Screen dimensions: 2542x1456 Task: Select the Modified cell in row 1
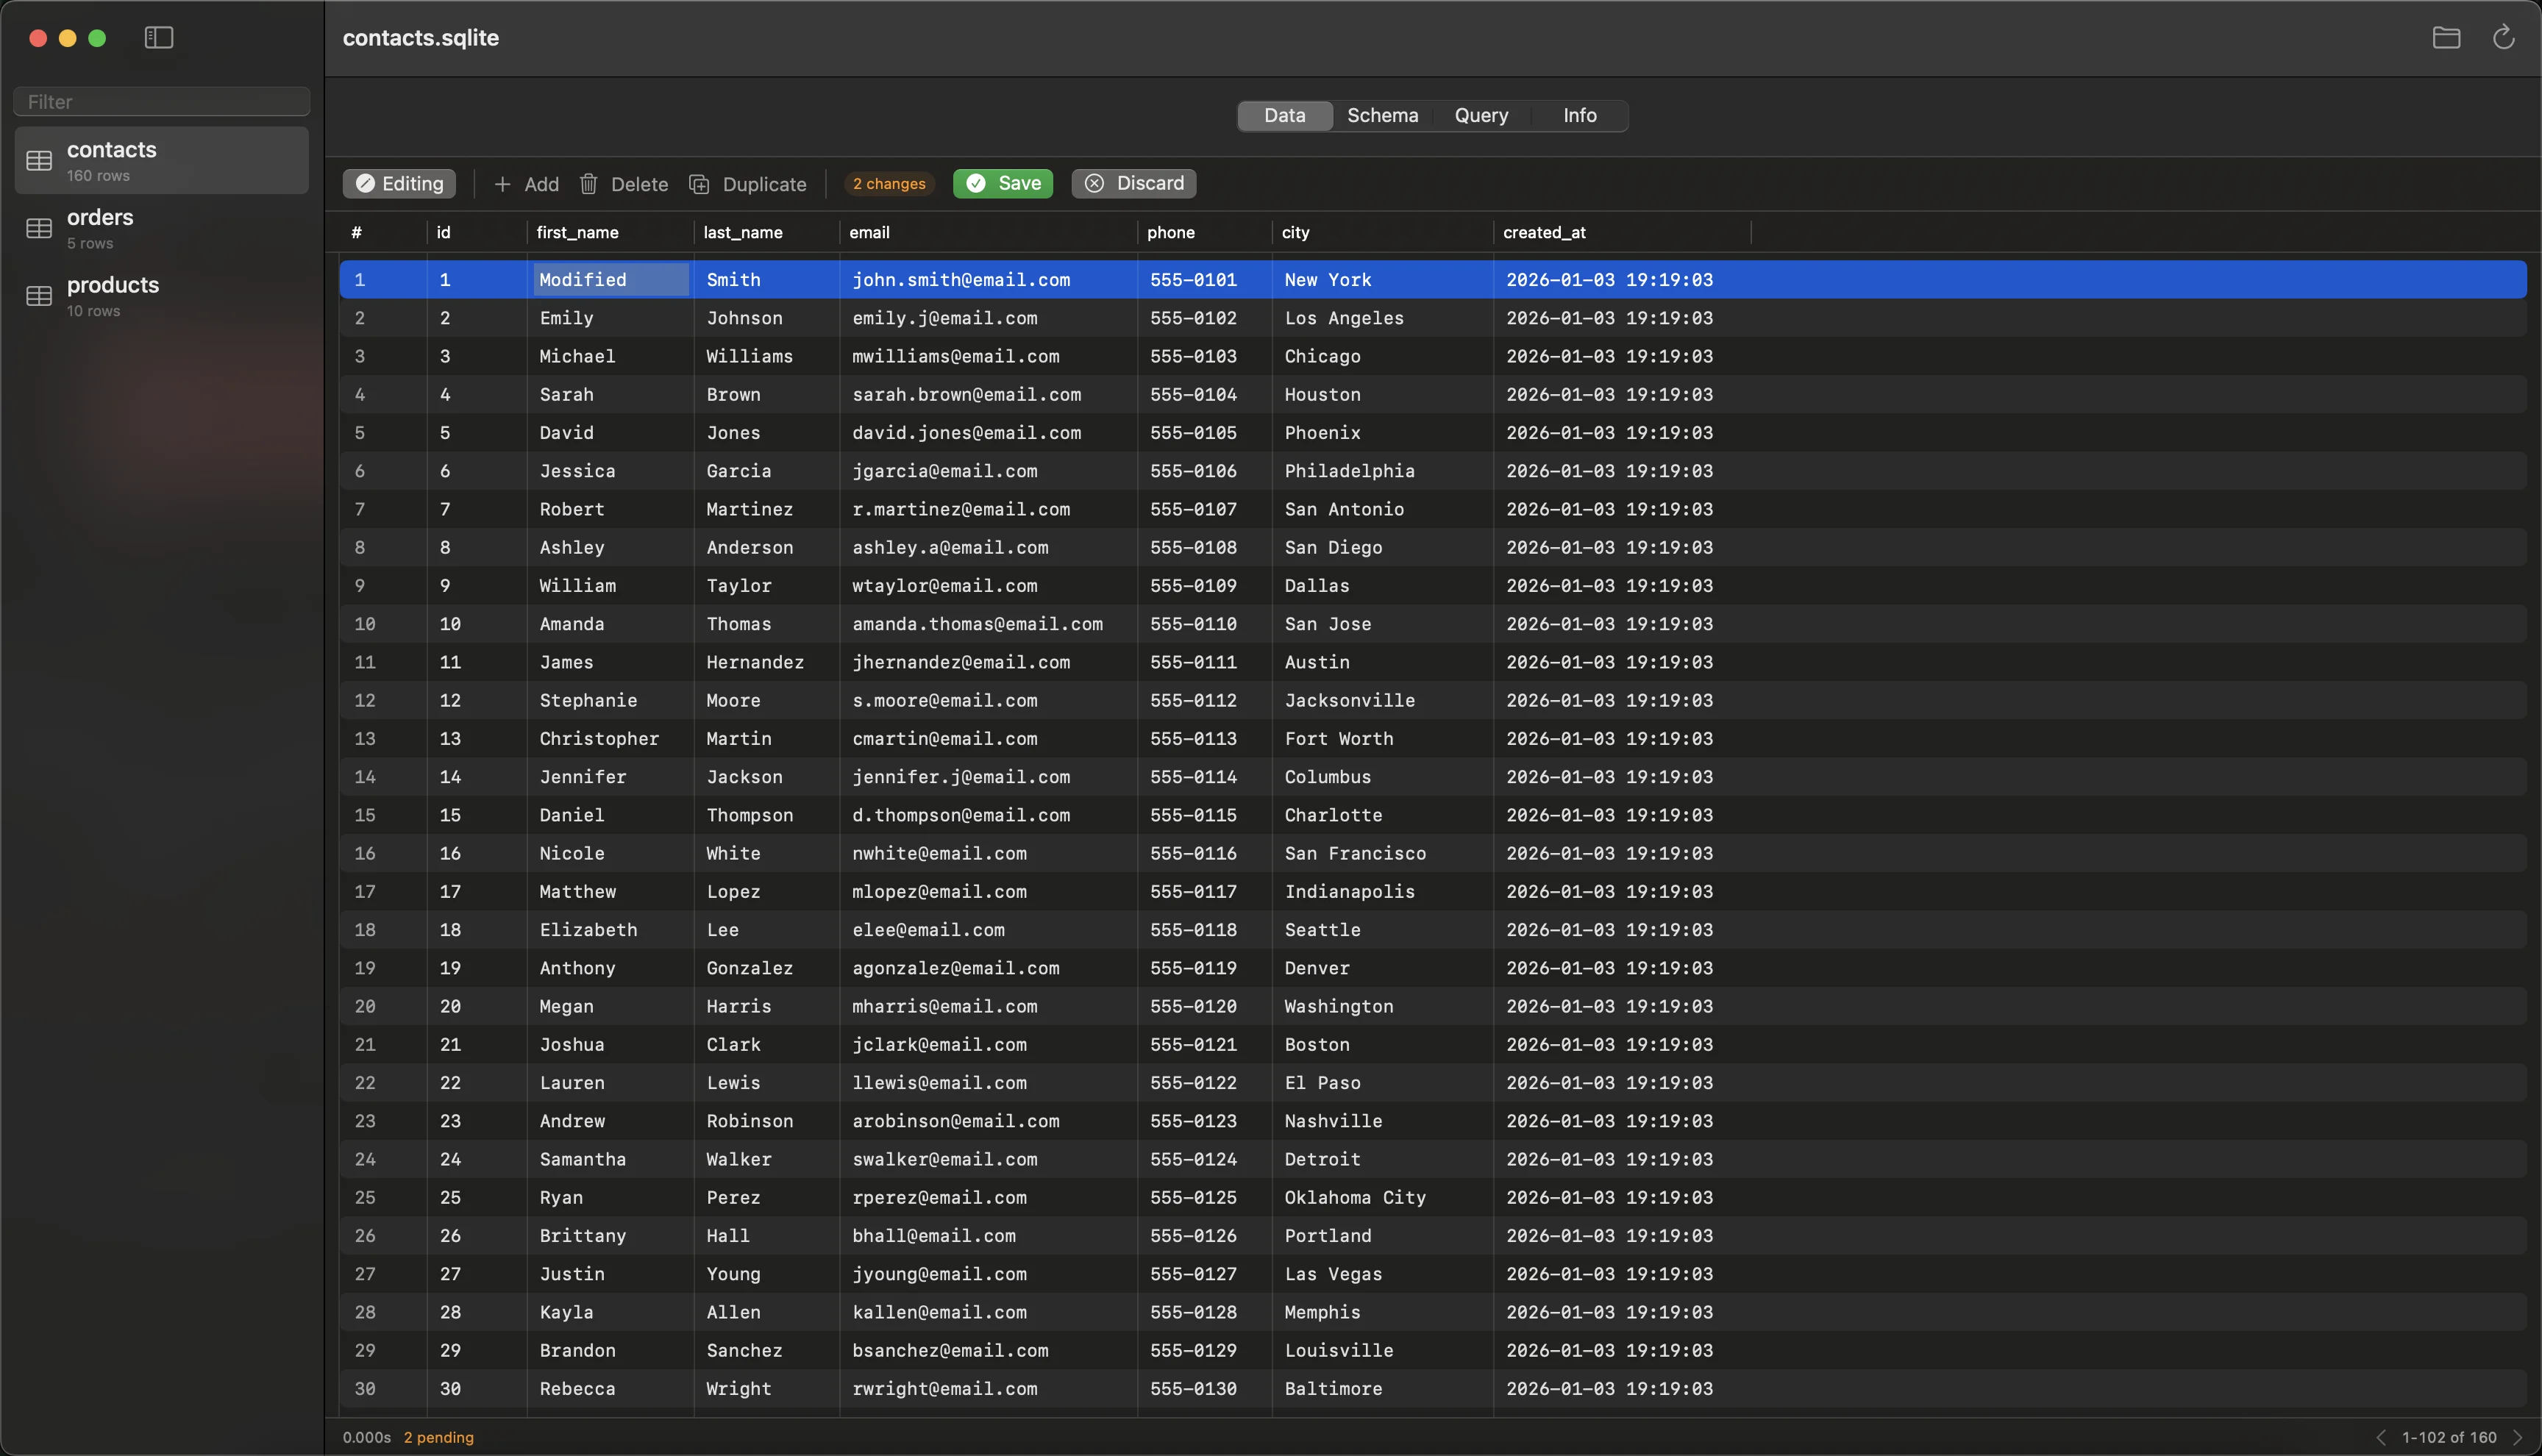pyautogui.click(x=608, y=280)
